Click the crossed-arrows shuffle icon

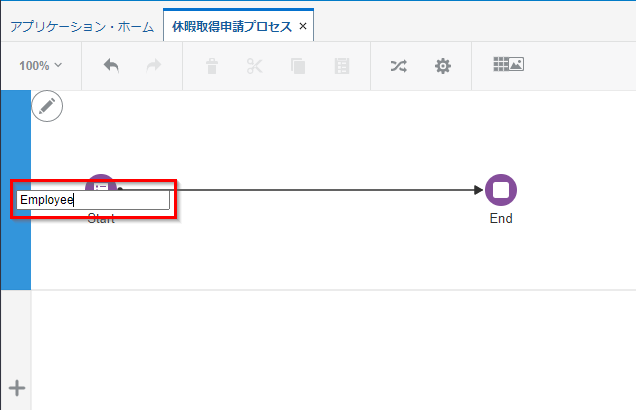[398, 66]
